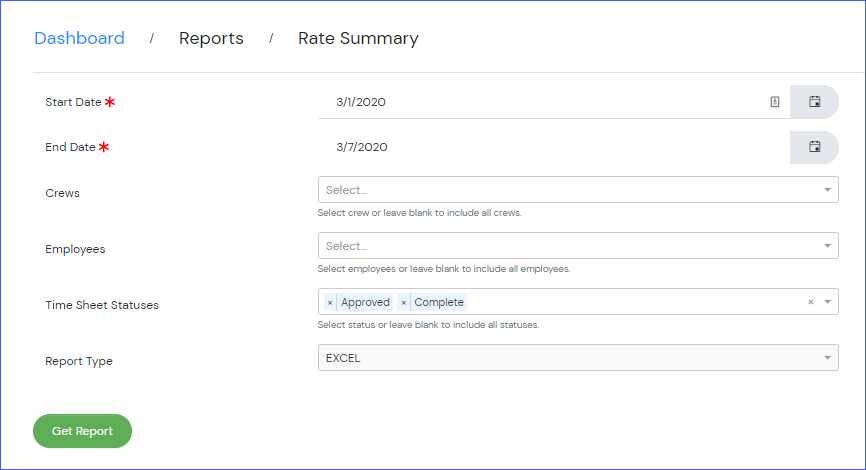Open the Start Date calendar picker
This screenshot has width=866, height=470.
click(x=814, y=102)
